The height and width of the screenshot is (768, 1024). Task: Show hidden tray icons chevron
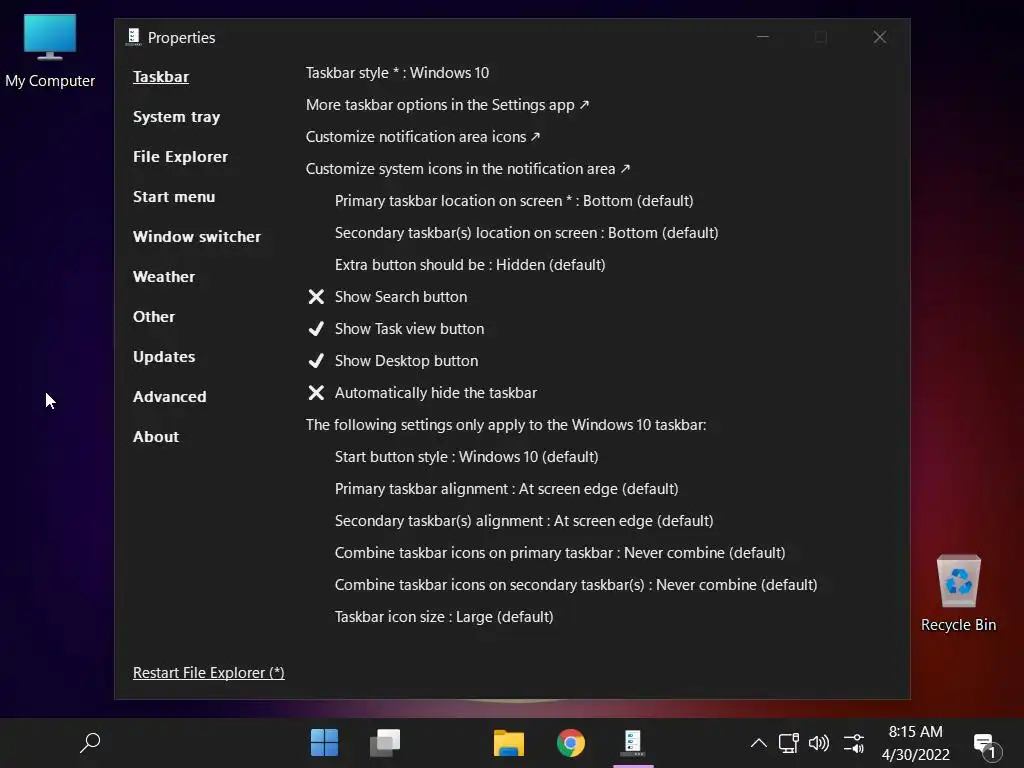(758, 743)
